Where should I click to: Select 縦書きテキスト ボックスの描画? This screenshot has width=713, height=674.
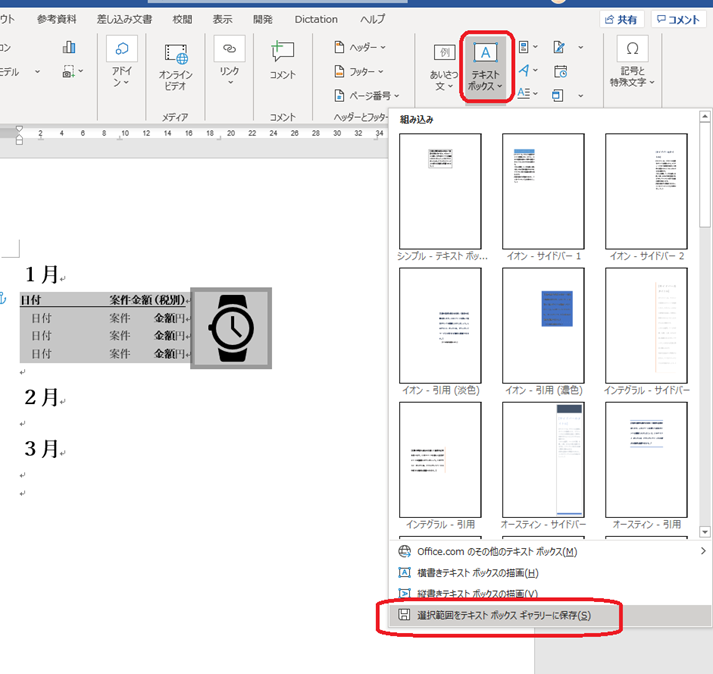coord(551,594)
